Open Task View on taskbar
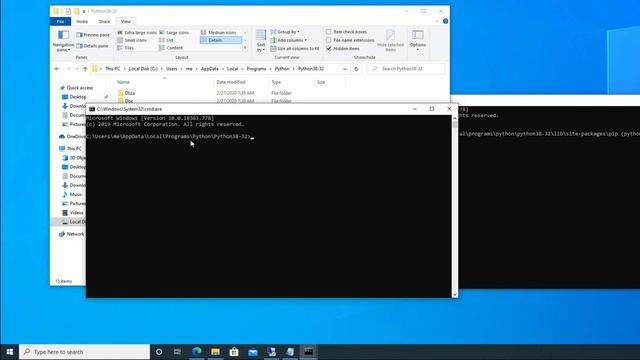Screen dimensions: 640x360 tap(178, 352)
